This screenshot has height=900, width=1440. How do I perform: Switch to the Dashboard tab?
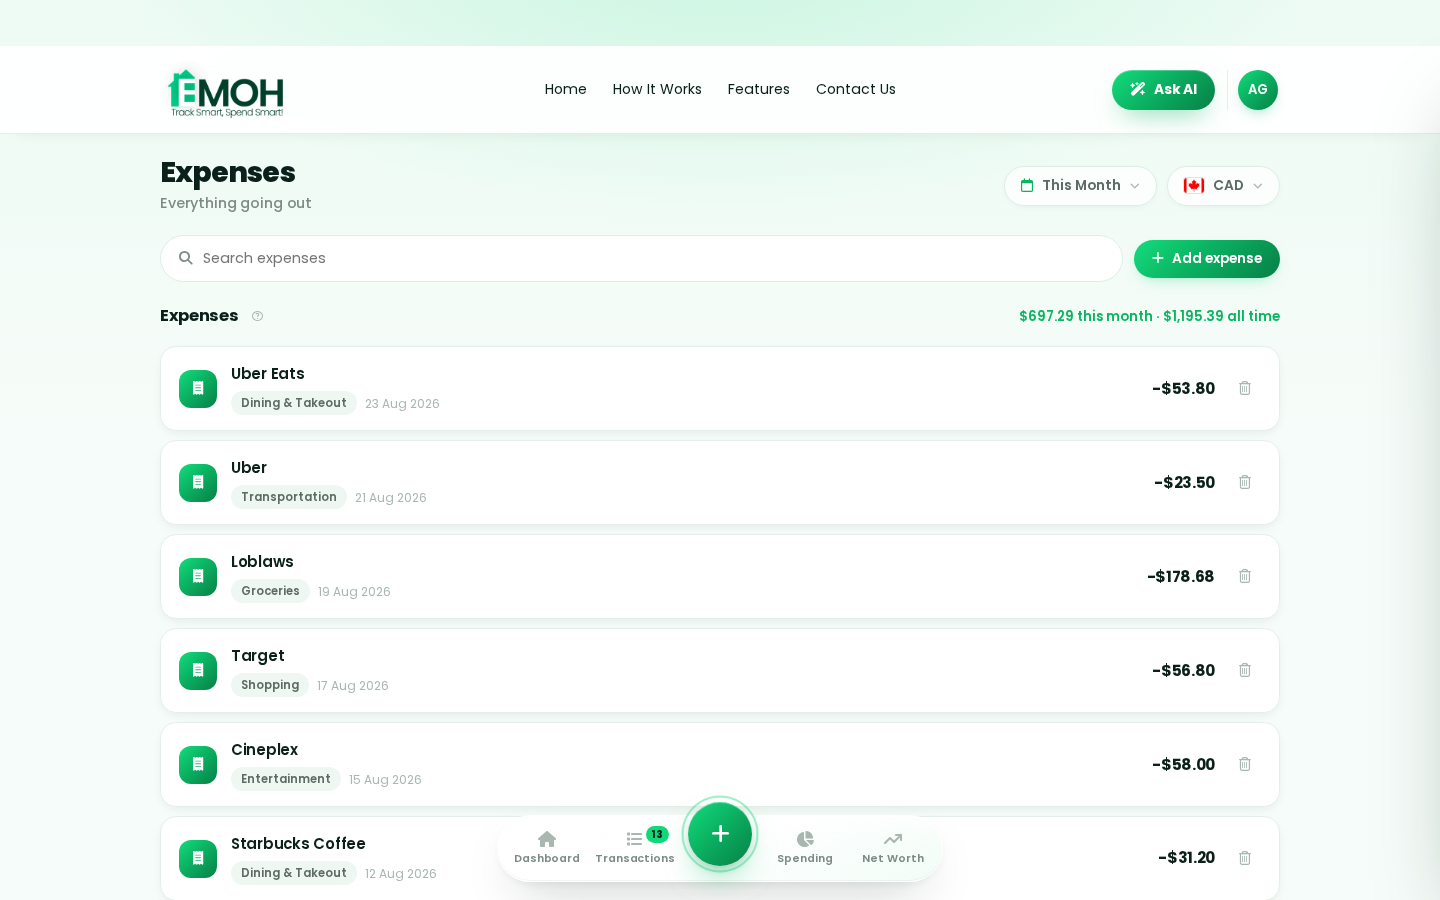tap(547, 847)
